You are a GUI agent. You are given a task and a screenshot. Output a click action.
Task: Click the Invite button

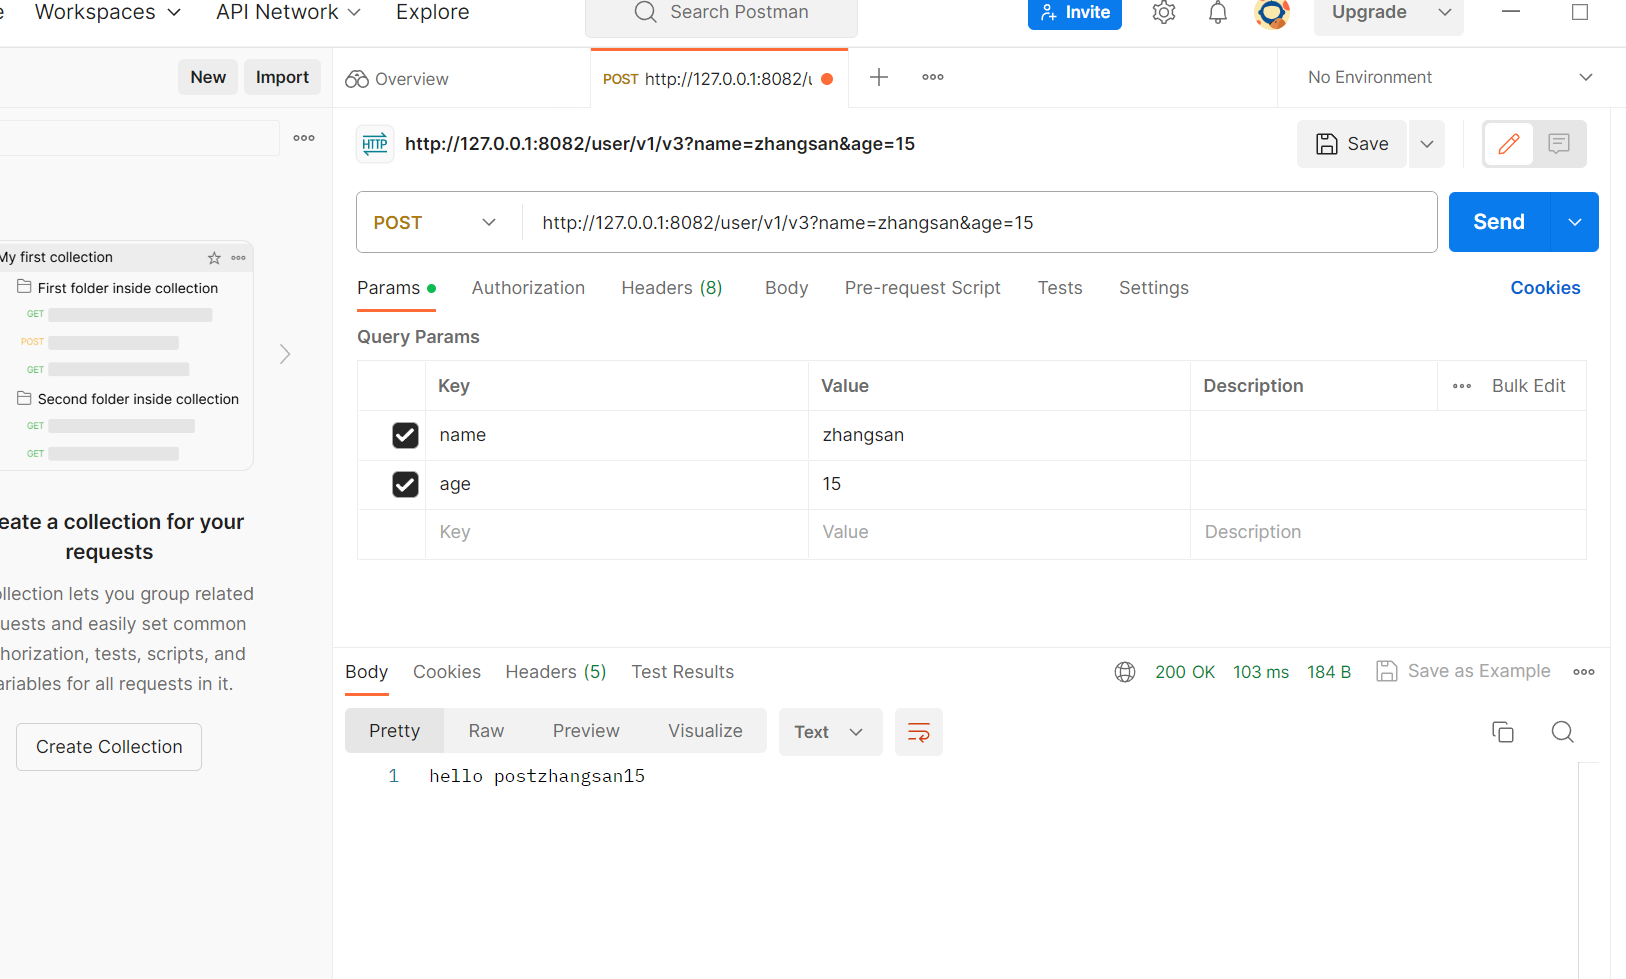pos(1075,13)
